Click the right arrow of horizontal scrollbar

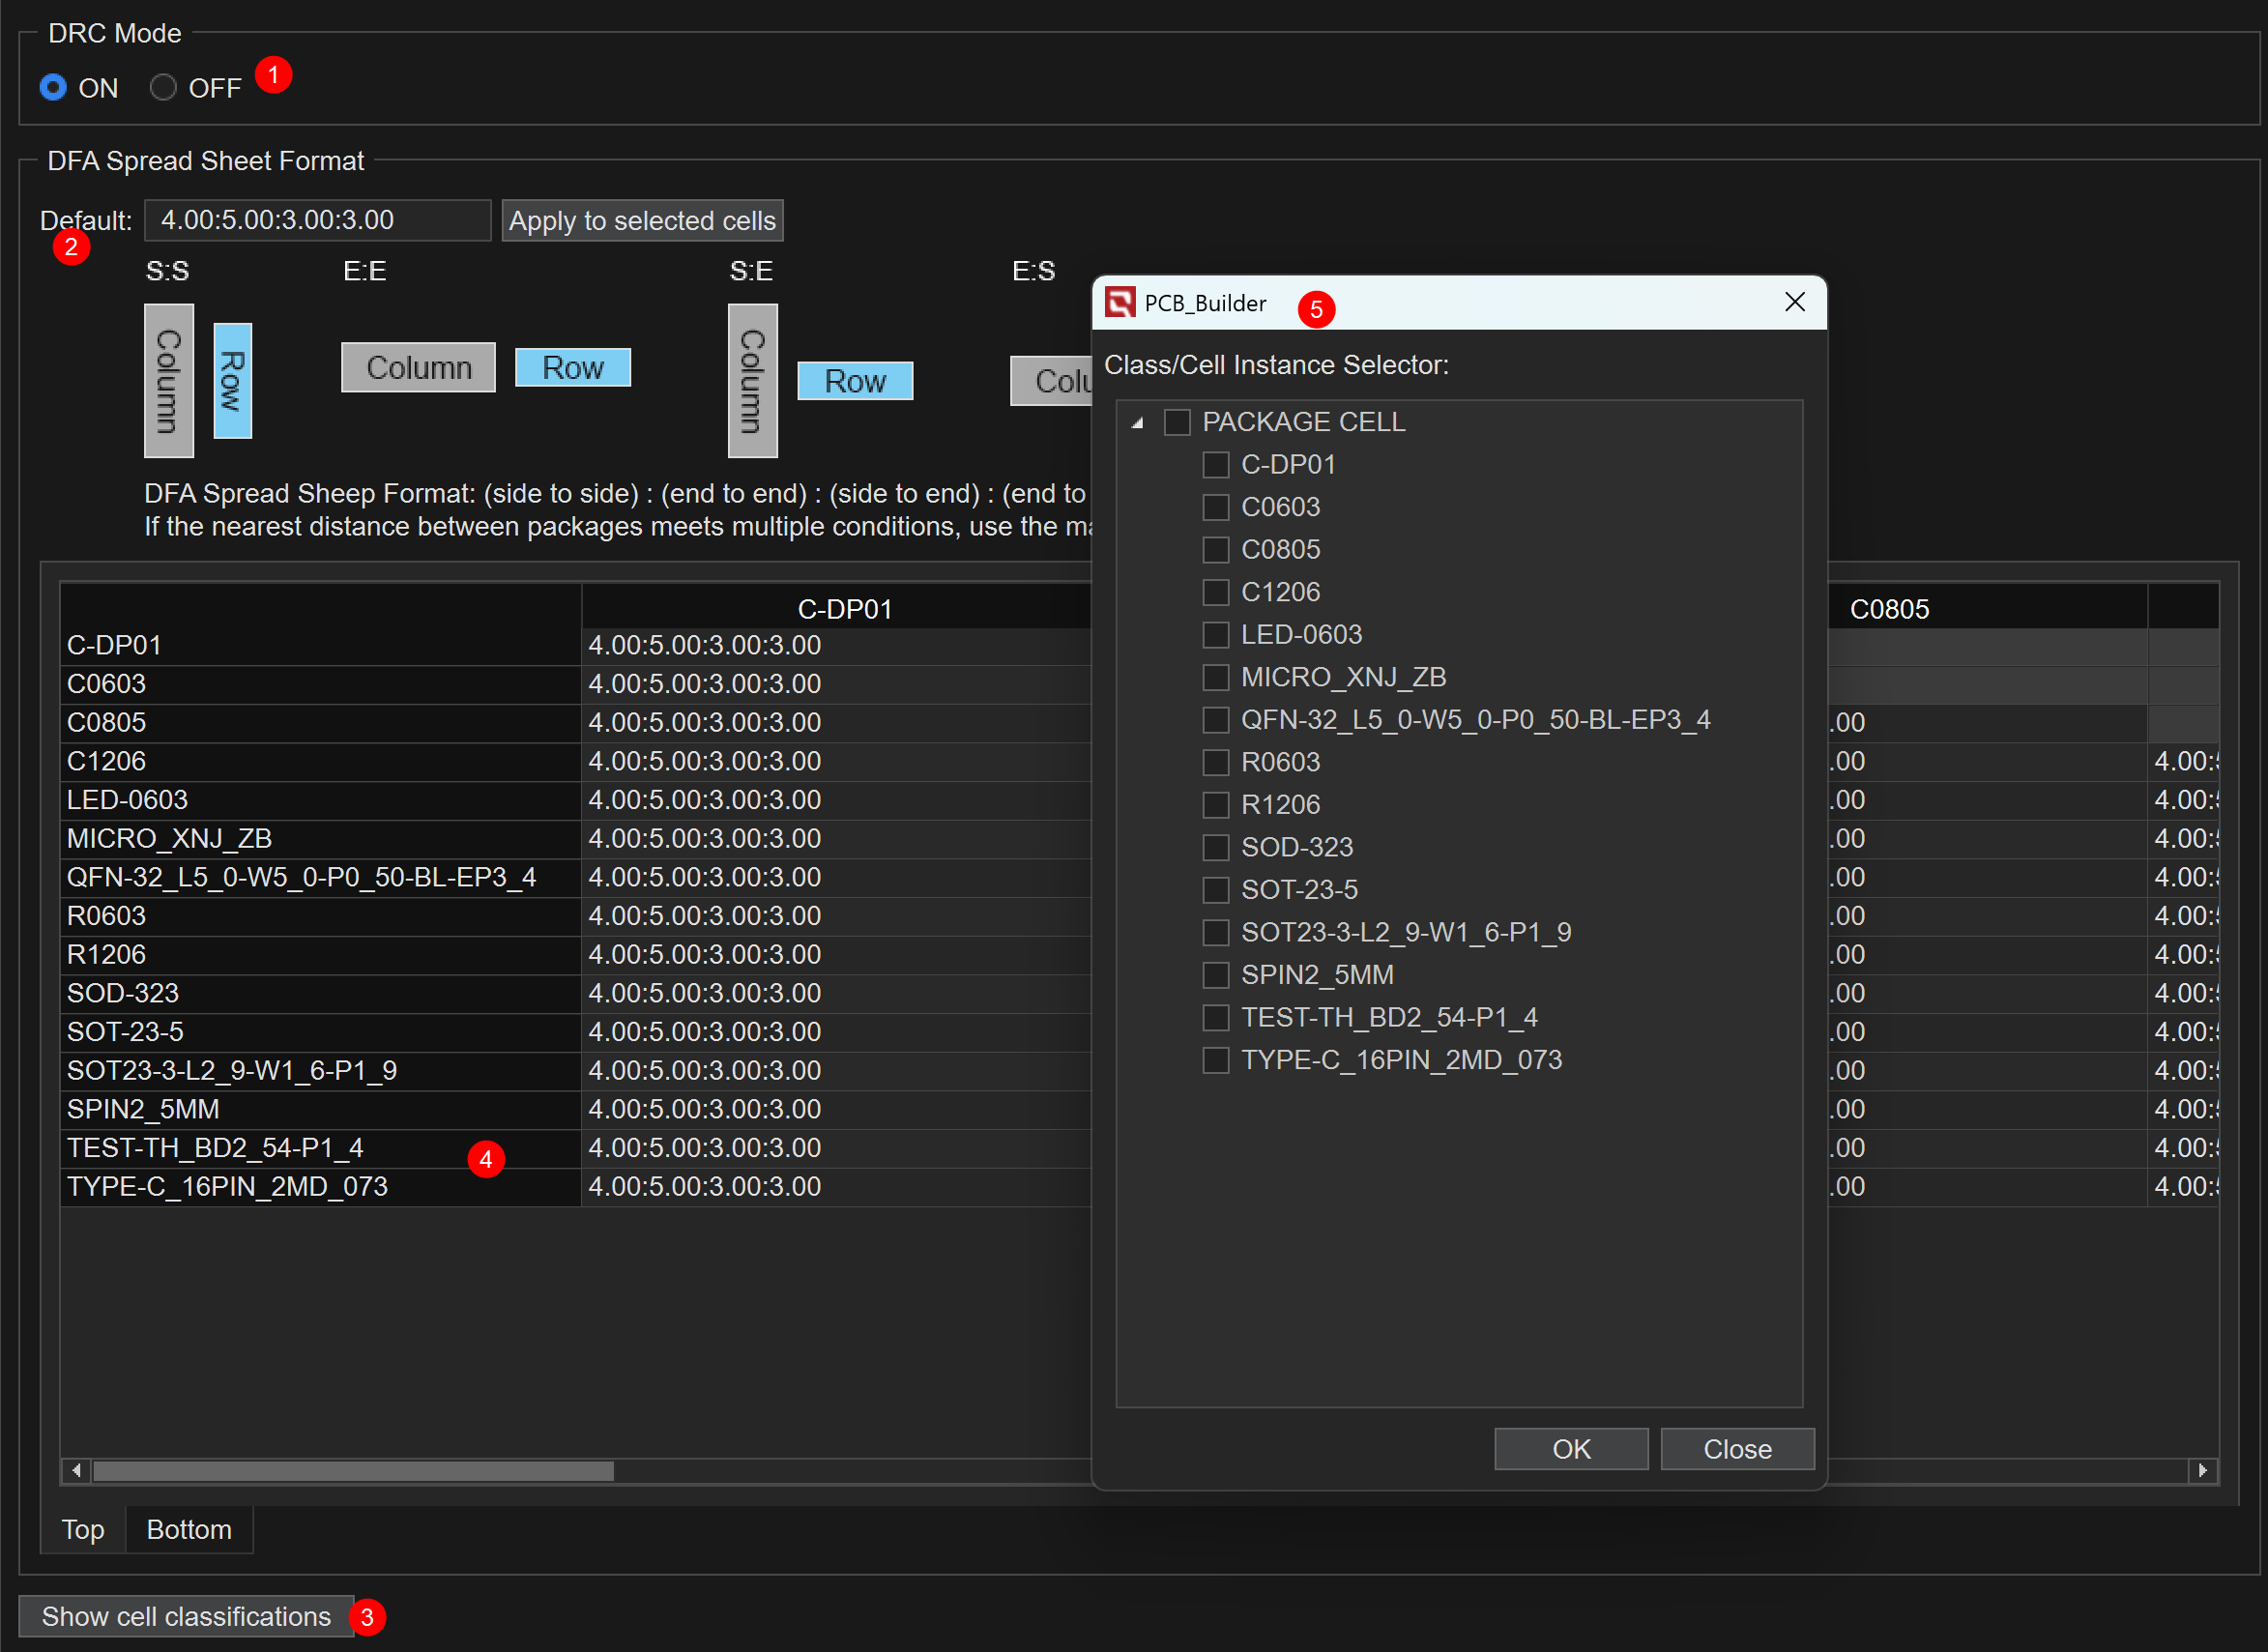(x=2202, y=1470)
